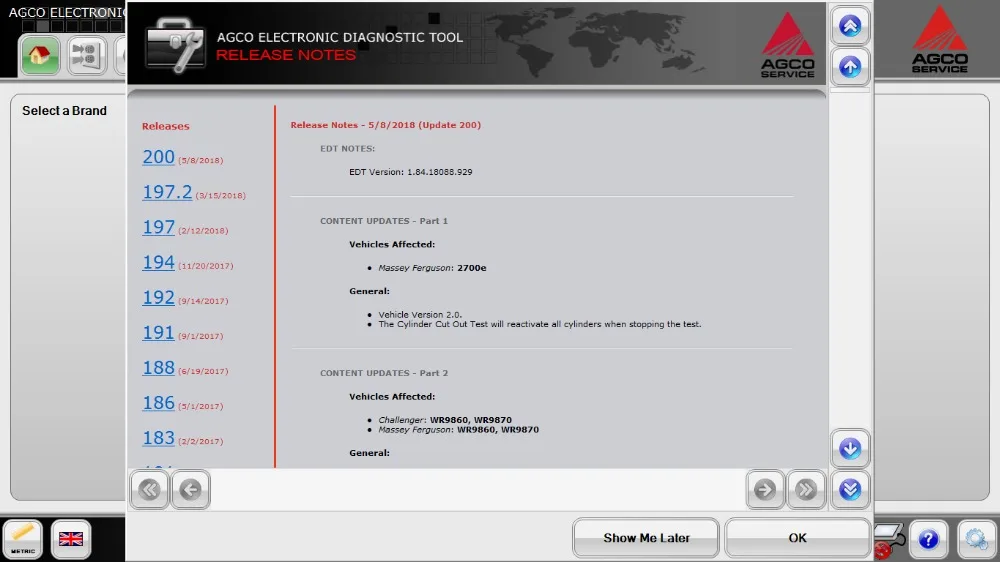Image resolution: width=1000 pixels, height=562 pixels.
Task: Open release 188 notes link
Action: tap(158, 367)
